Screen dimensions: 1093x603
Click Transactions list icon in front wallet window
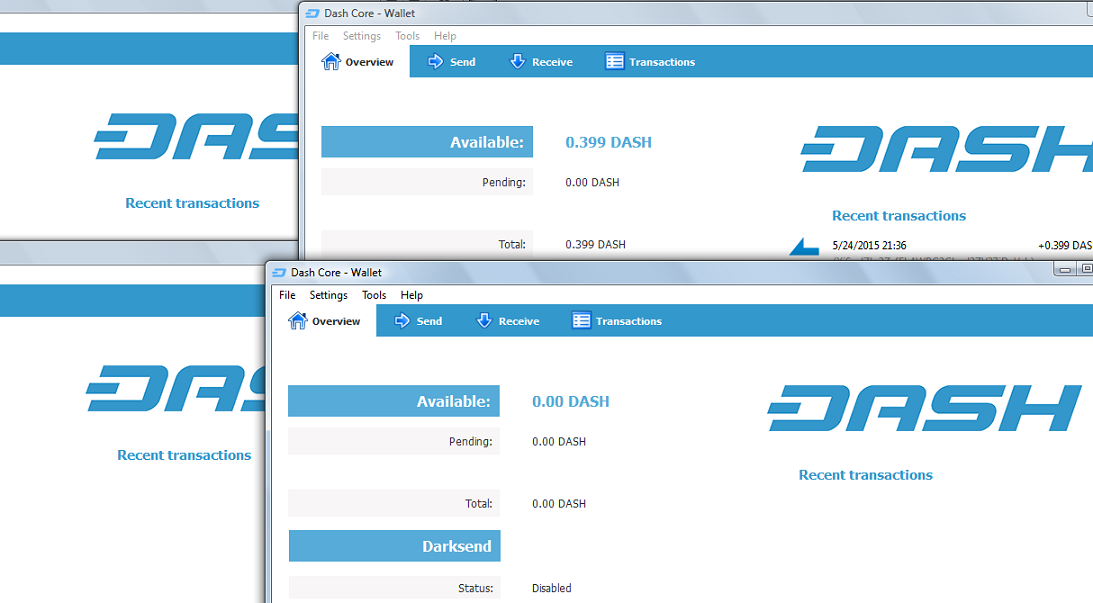[581, 321]
